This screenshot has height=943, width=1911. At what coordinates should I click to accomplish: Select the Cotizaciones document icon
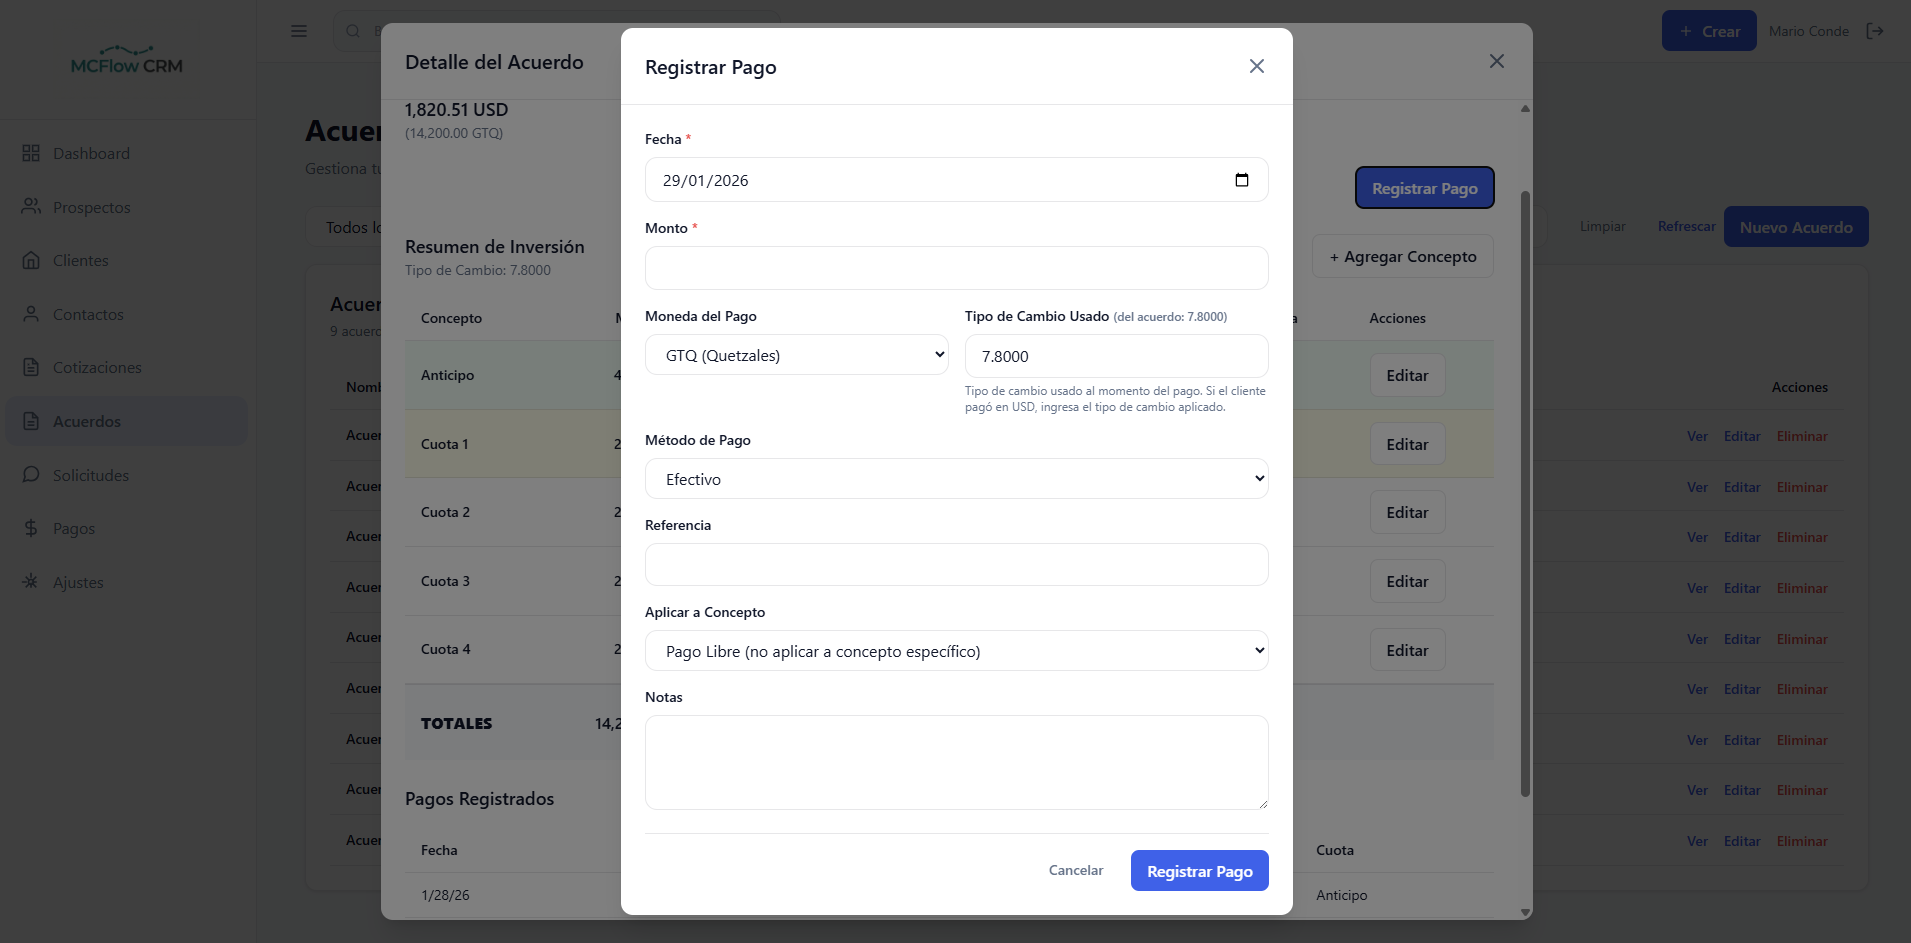pos(31,367)
